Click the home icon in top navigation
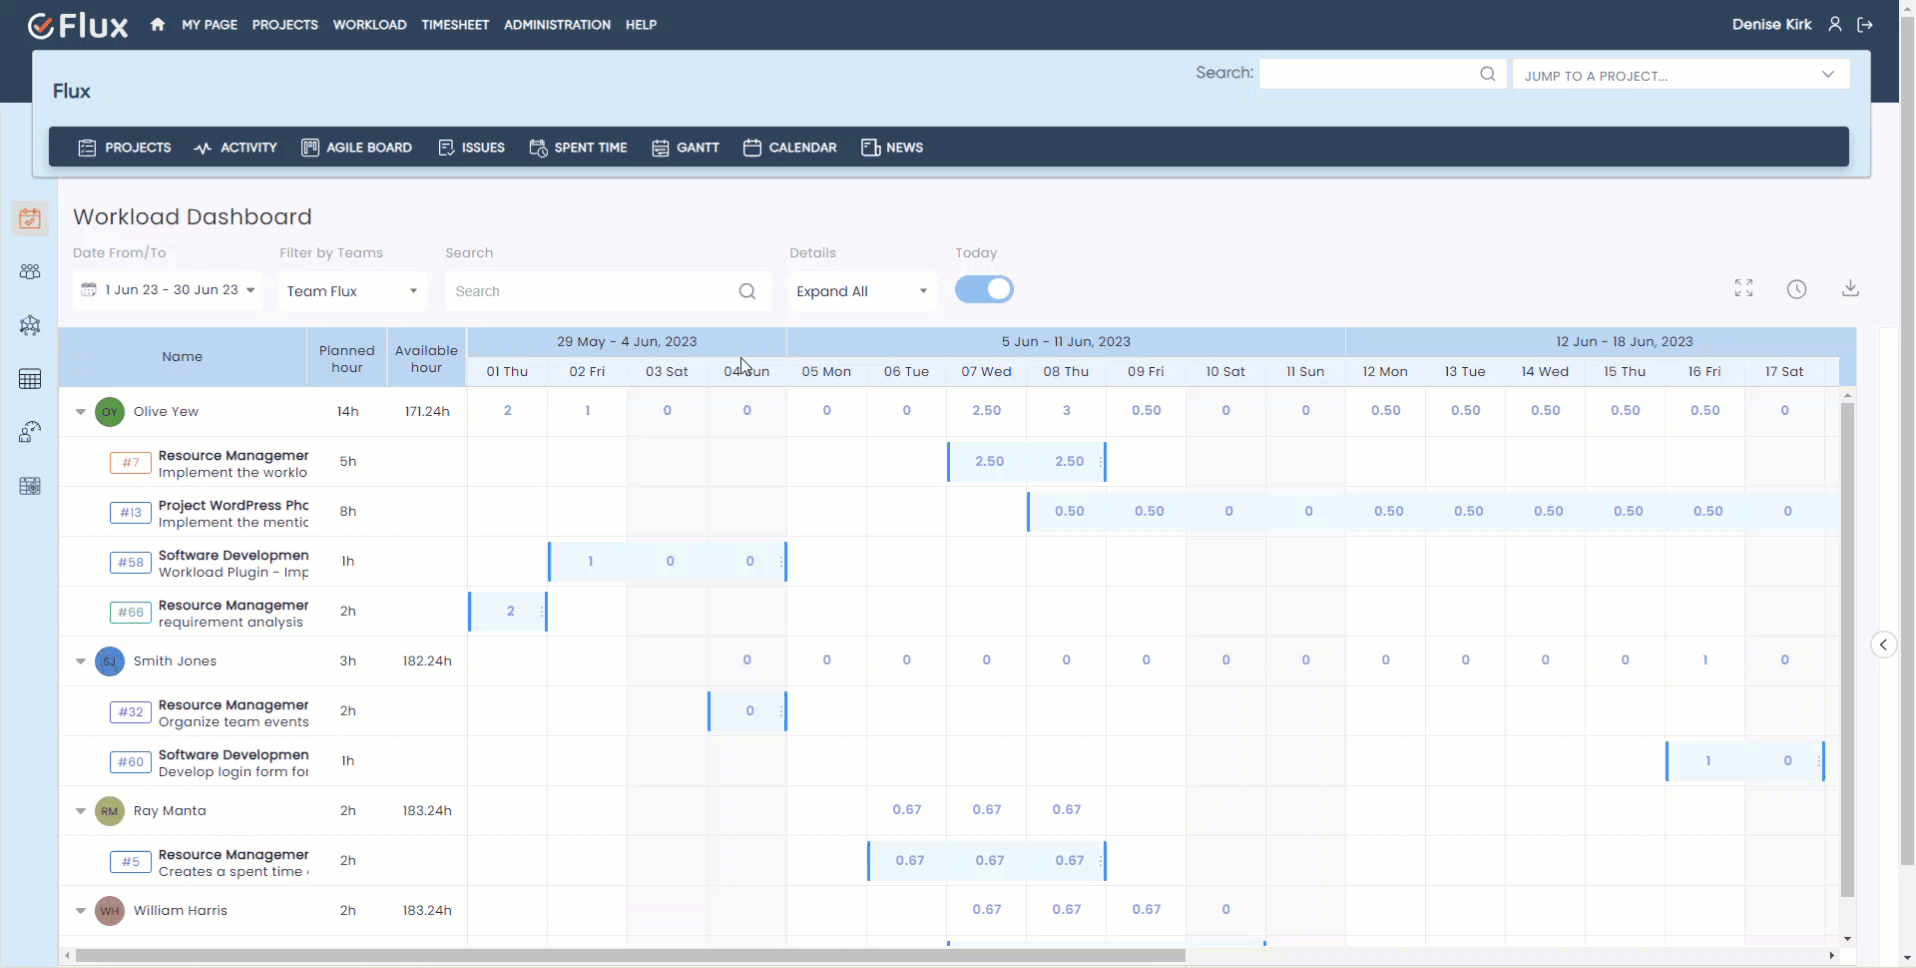1916x968 pixels. click(x=157, y=24)
